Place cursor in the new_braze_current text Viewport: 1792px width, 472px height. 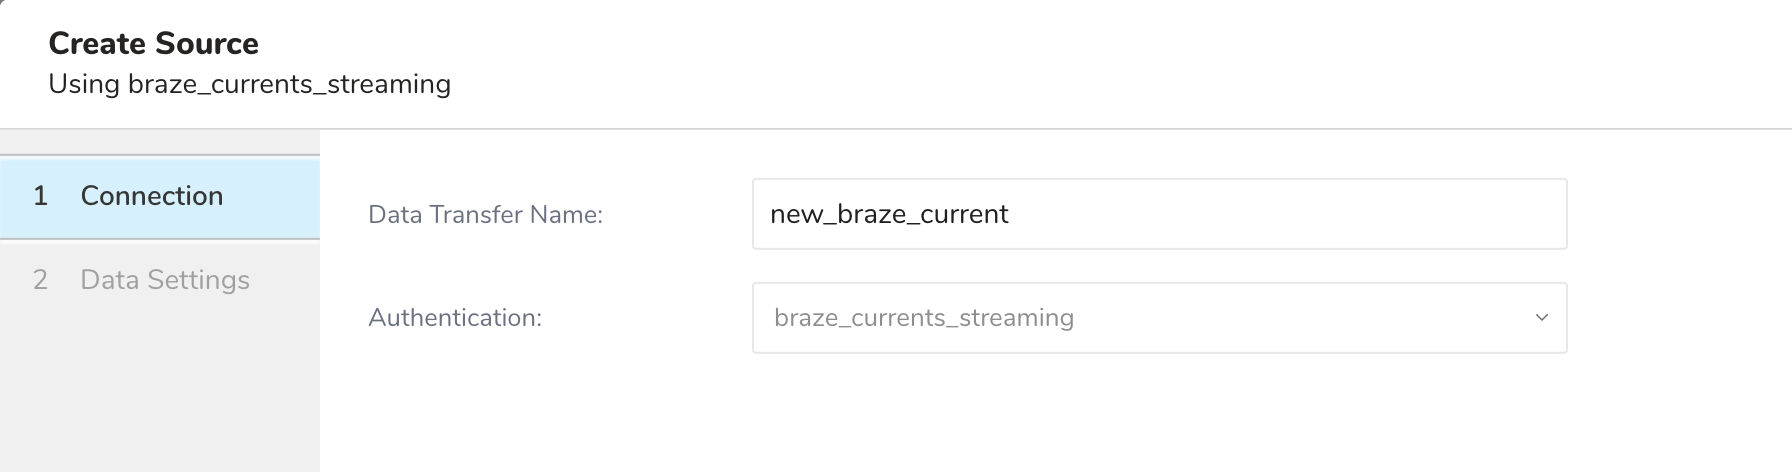click(x=888, y=214)
